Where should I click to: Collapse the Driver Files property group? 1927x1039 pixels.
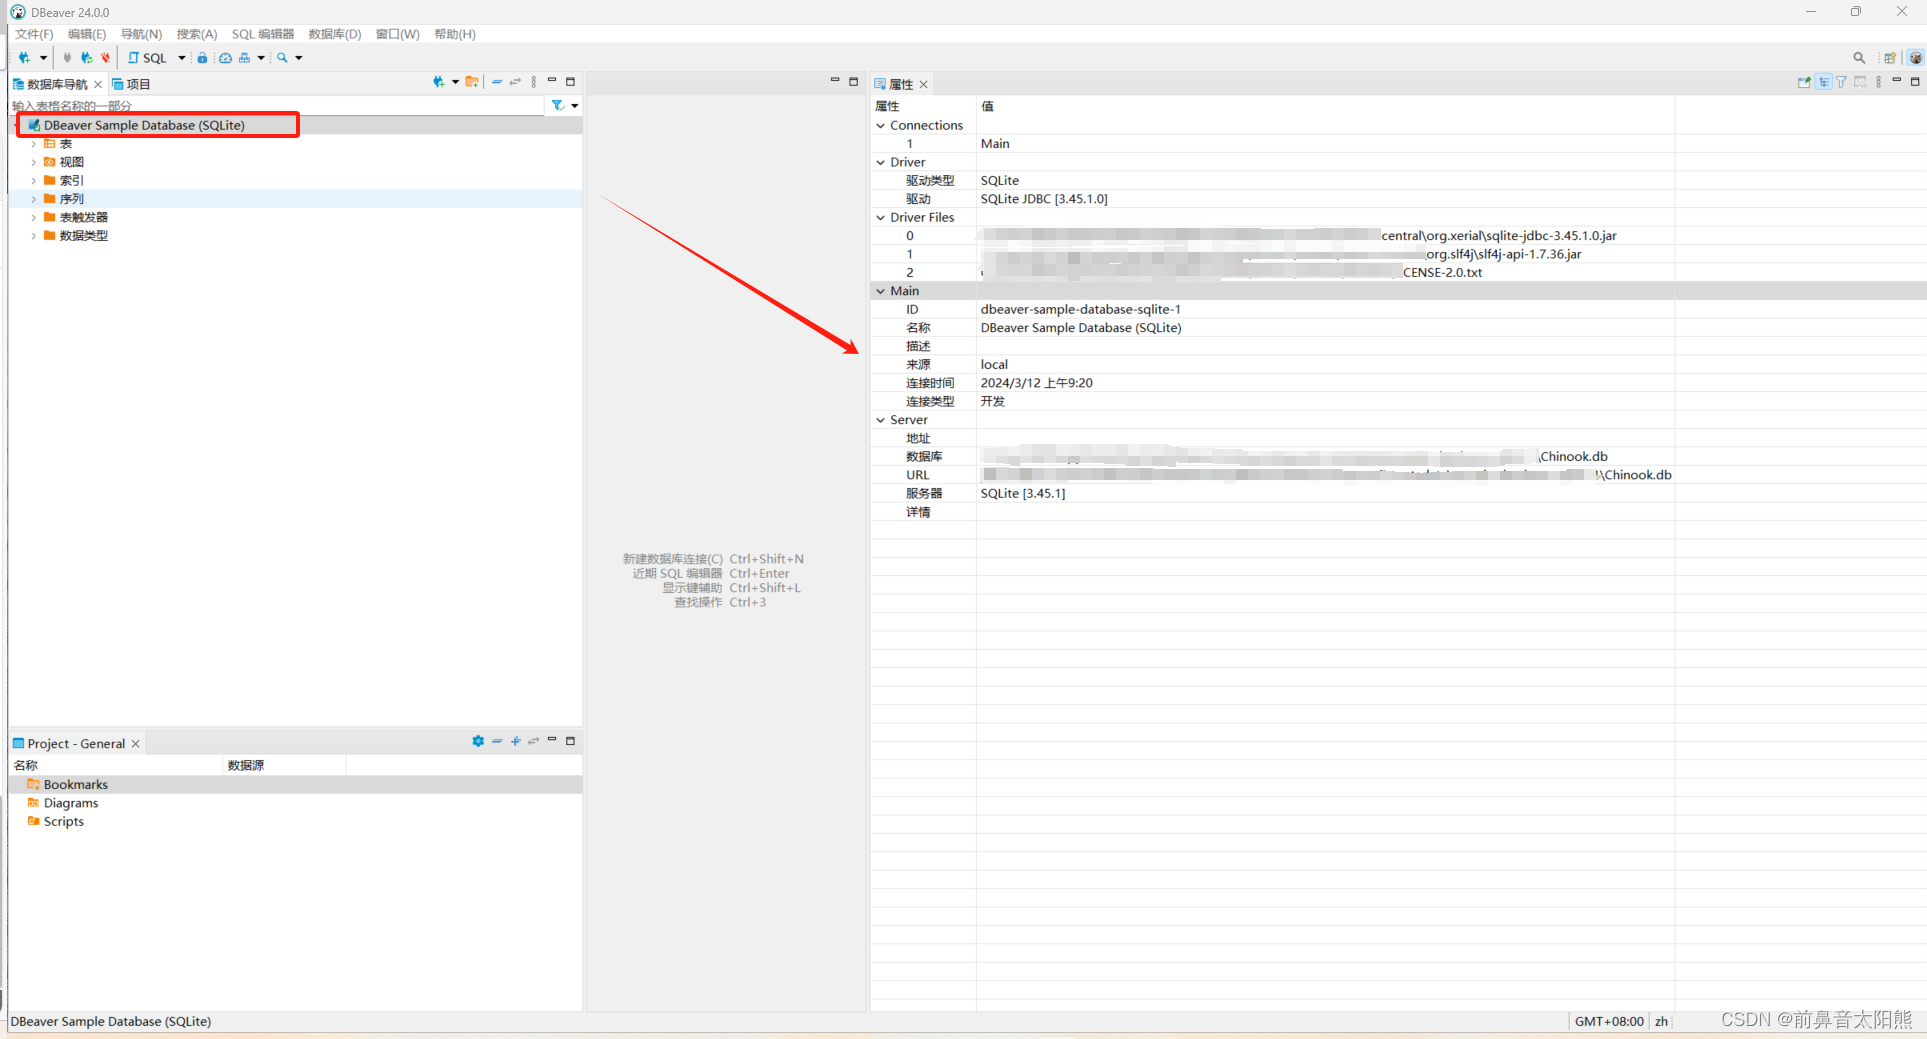pyautogui.click(x=881, y=217)
